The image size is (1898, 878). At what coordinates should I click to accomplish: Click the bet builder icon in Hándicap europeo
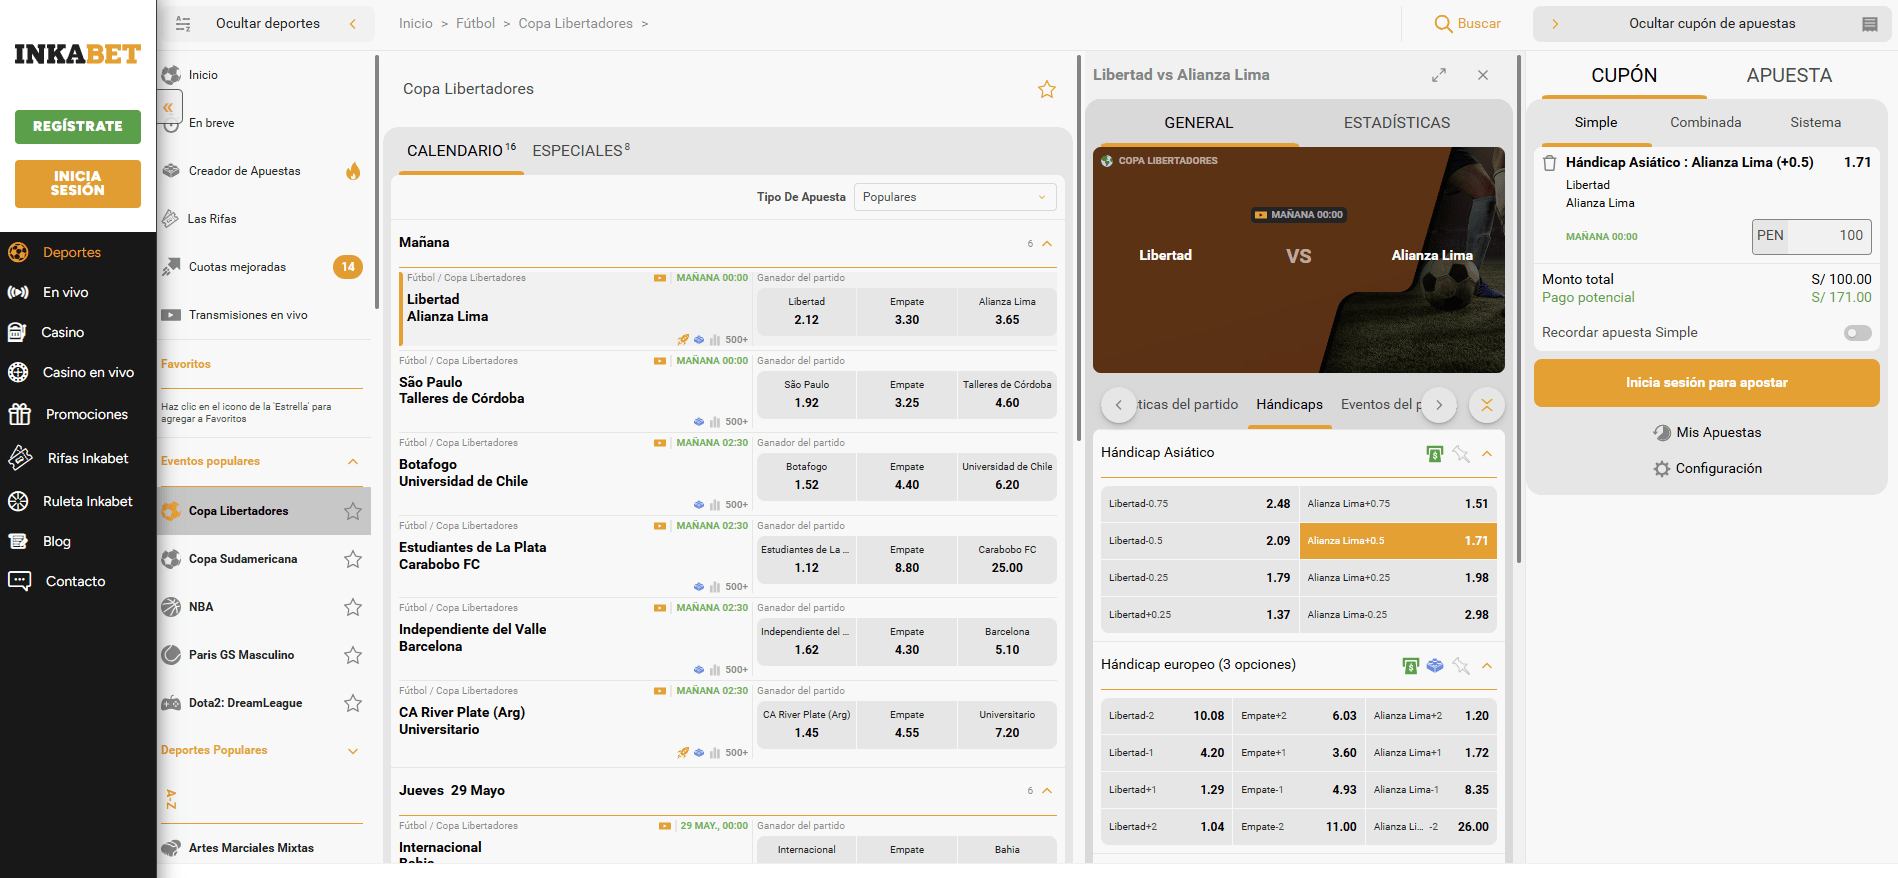[x=1435, y=666]
